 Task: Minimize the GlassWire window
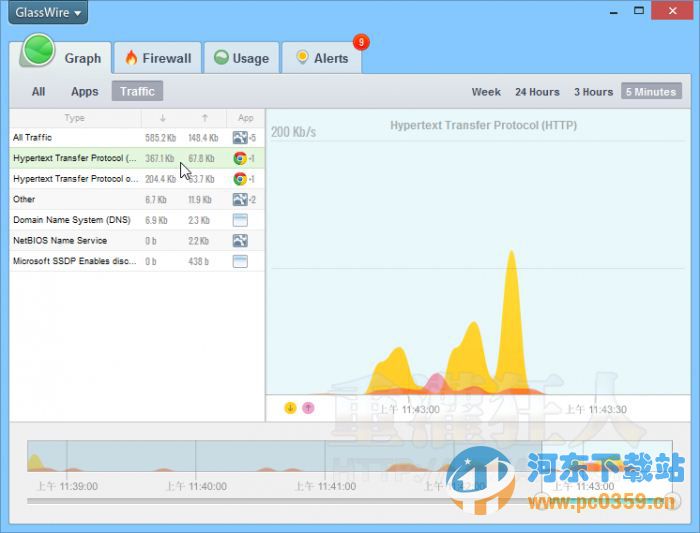click(x=614, y=12)
